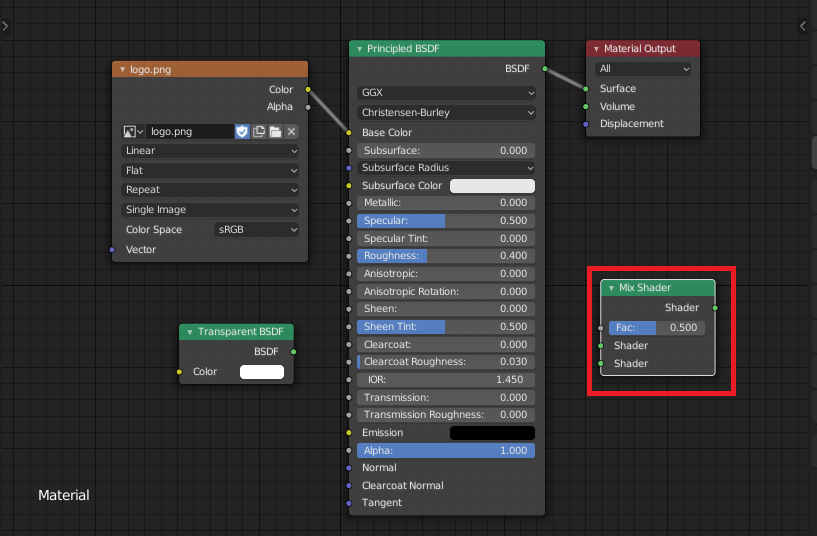Click the Clearcoat Roughness 0.030 slider

(x=446, y=362)
